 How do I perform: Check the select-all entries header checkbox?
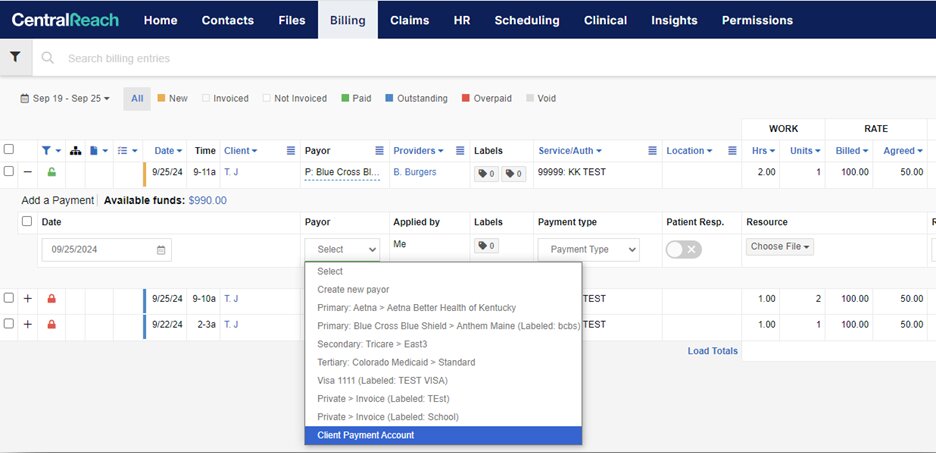[x=9, y=149]
